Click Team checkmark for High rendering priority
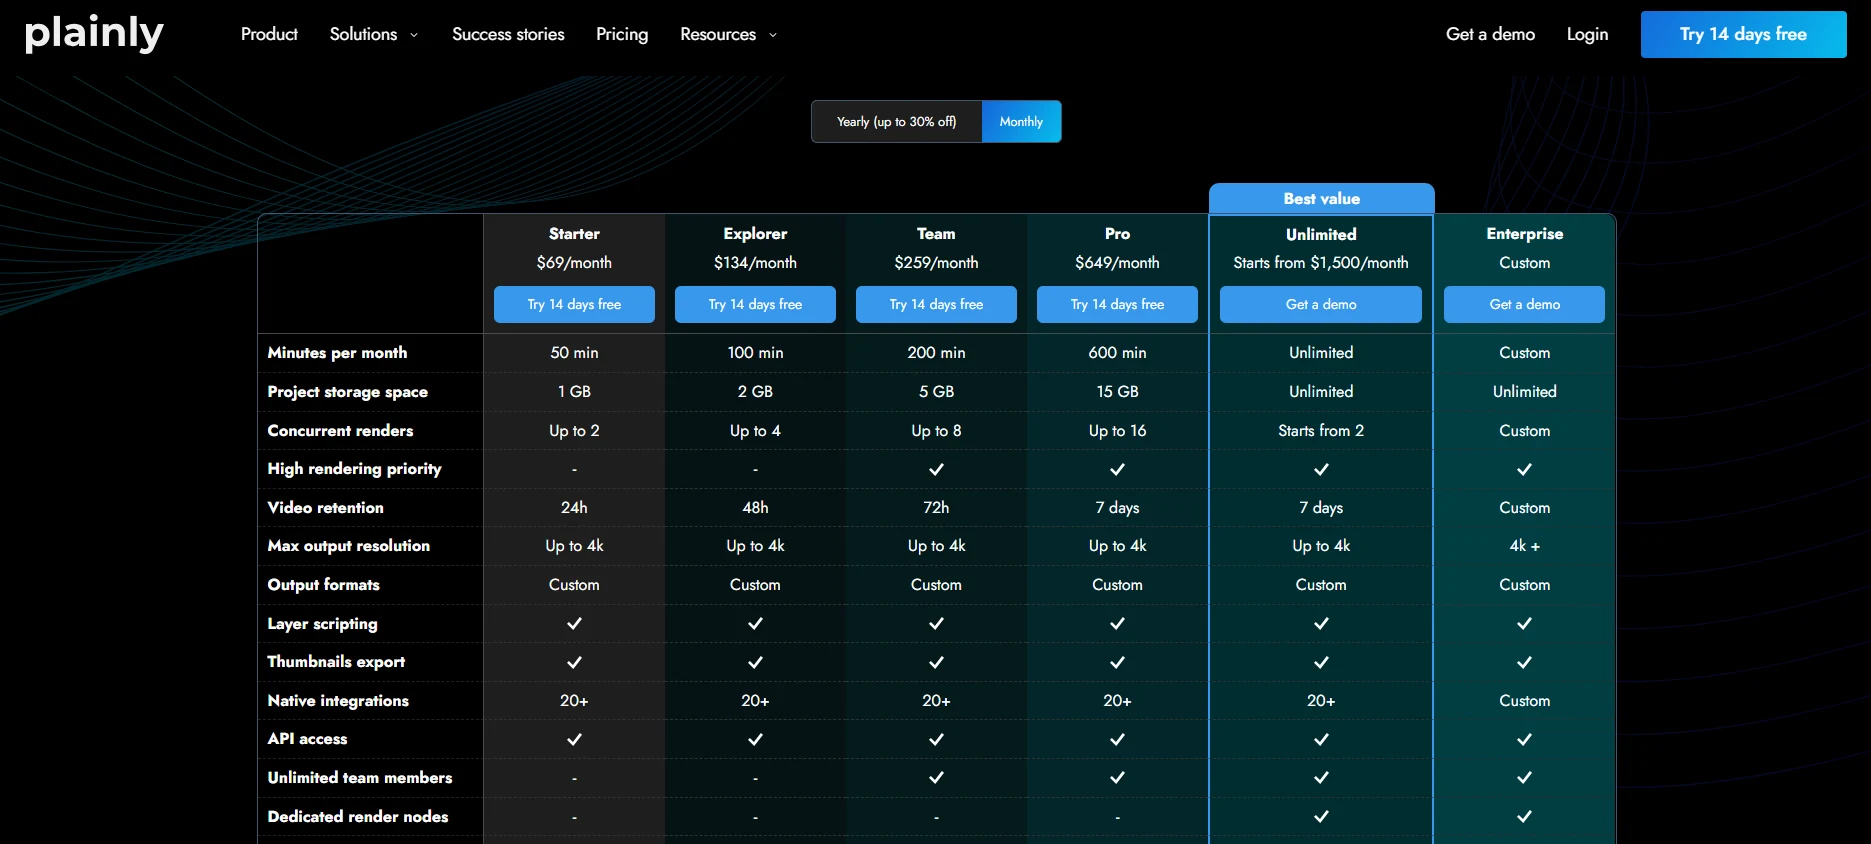 pos(936,469)
